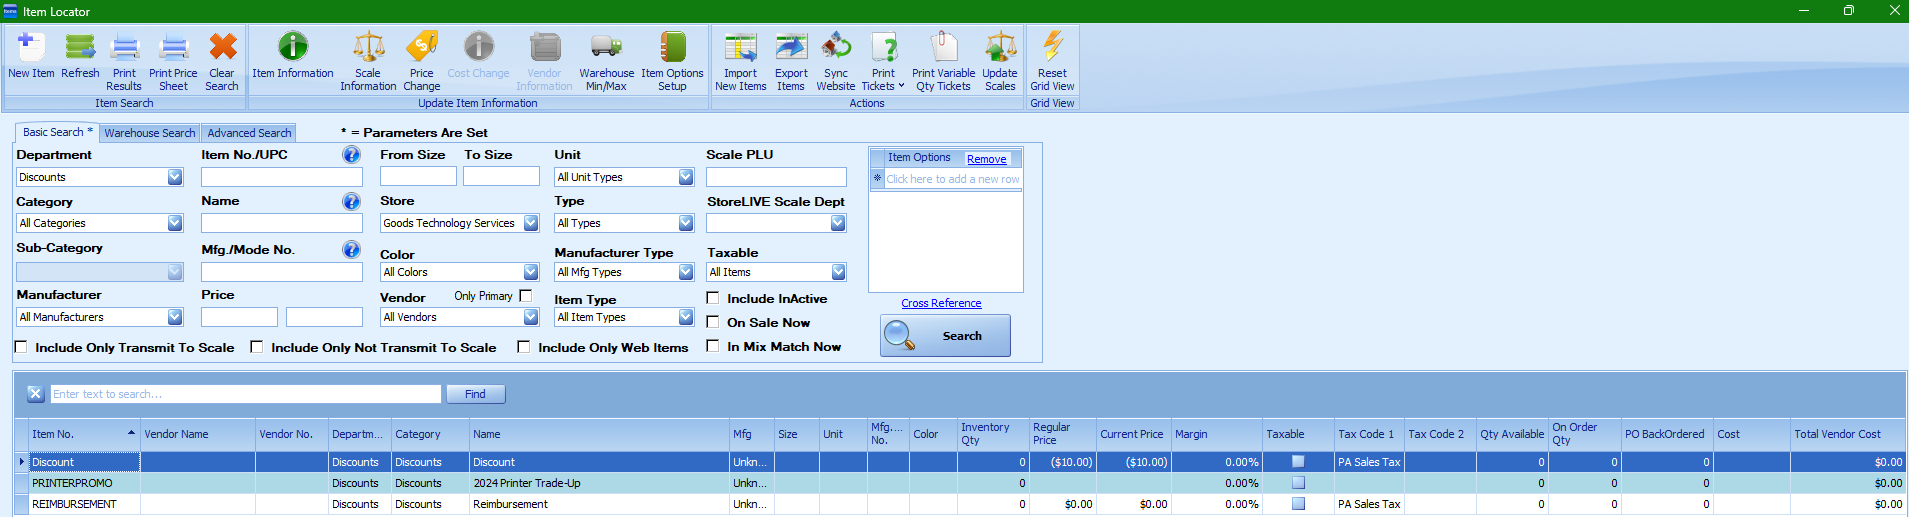Viewport: 1909px width, 517px height.
Task: Click the Price Change tag icon
Action: 422,47
